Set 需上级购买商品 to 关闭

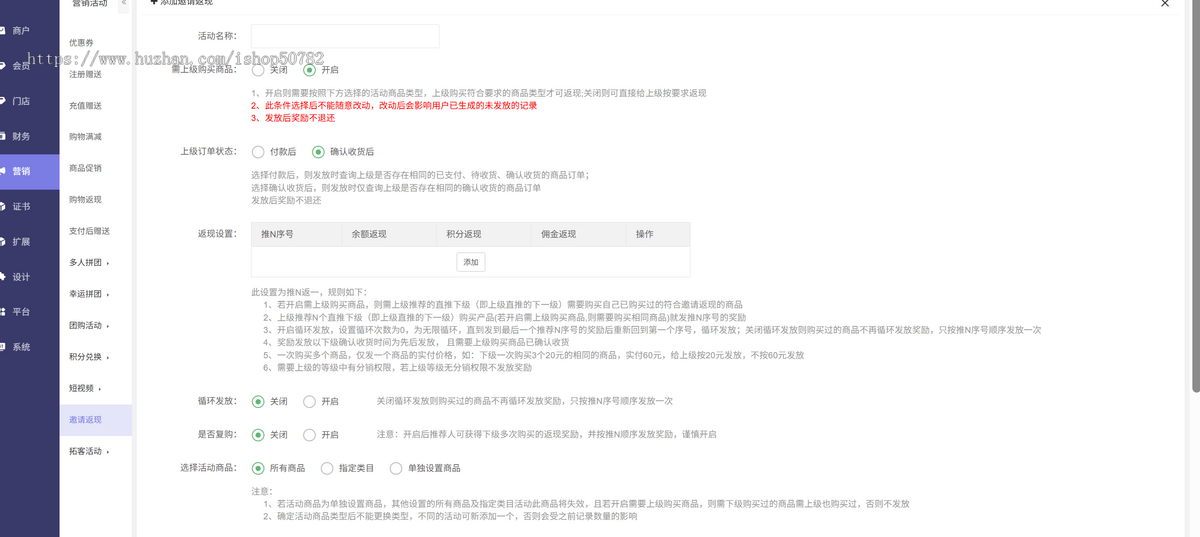270,70
